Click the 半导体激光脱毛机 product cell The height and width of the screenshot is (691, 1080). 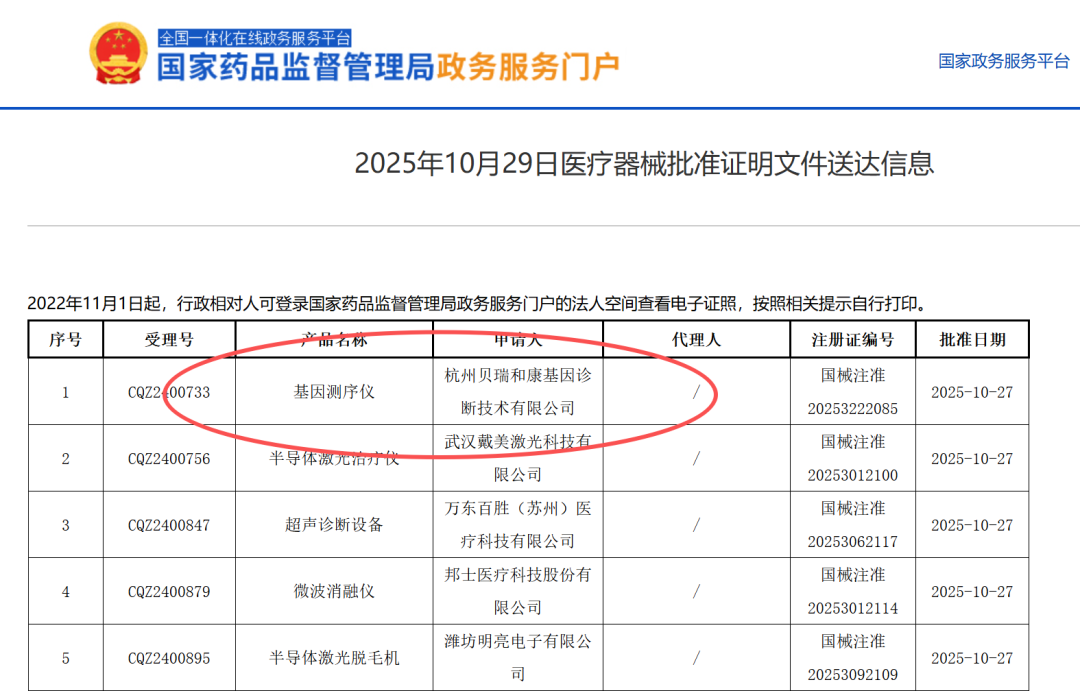pos(334,658)
